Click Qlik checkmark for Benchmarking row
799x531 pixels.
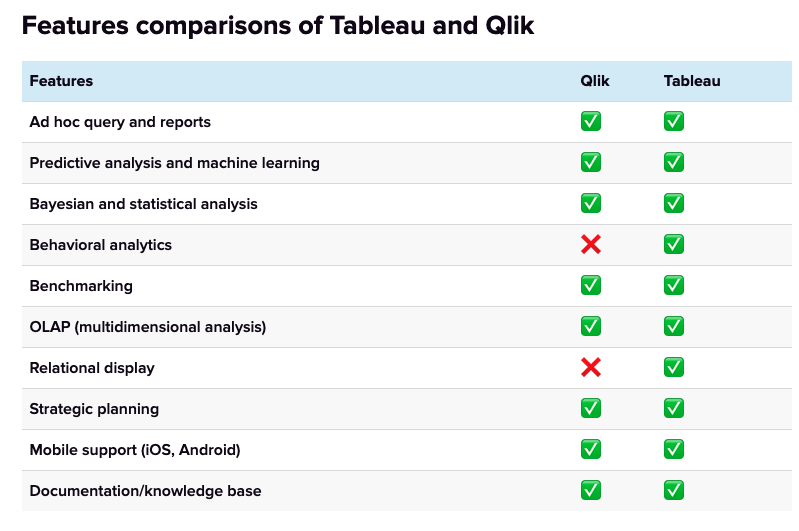tap(591, 285)
